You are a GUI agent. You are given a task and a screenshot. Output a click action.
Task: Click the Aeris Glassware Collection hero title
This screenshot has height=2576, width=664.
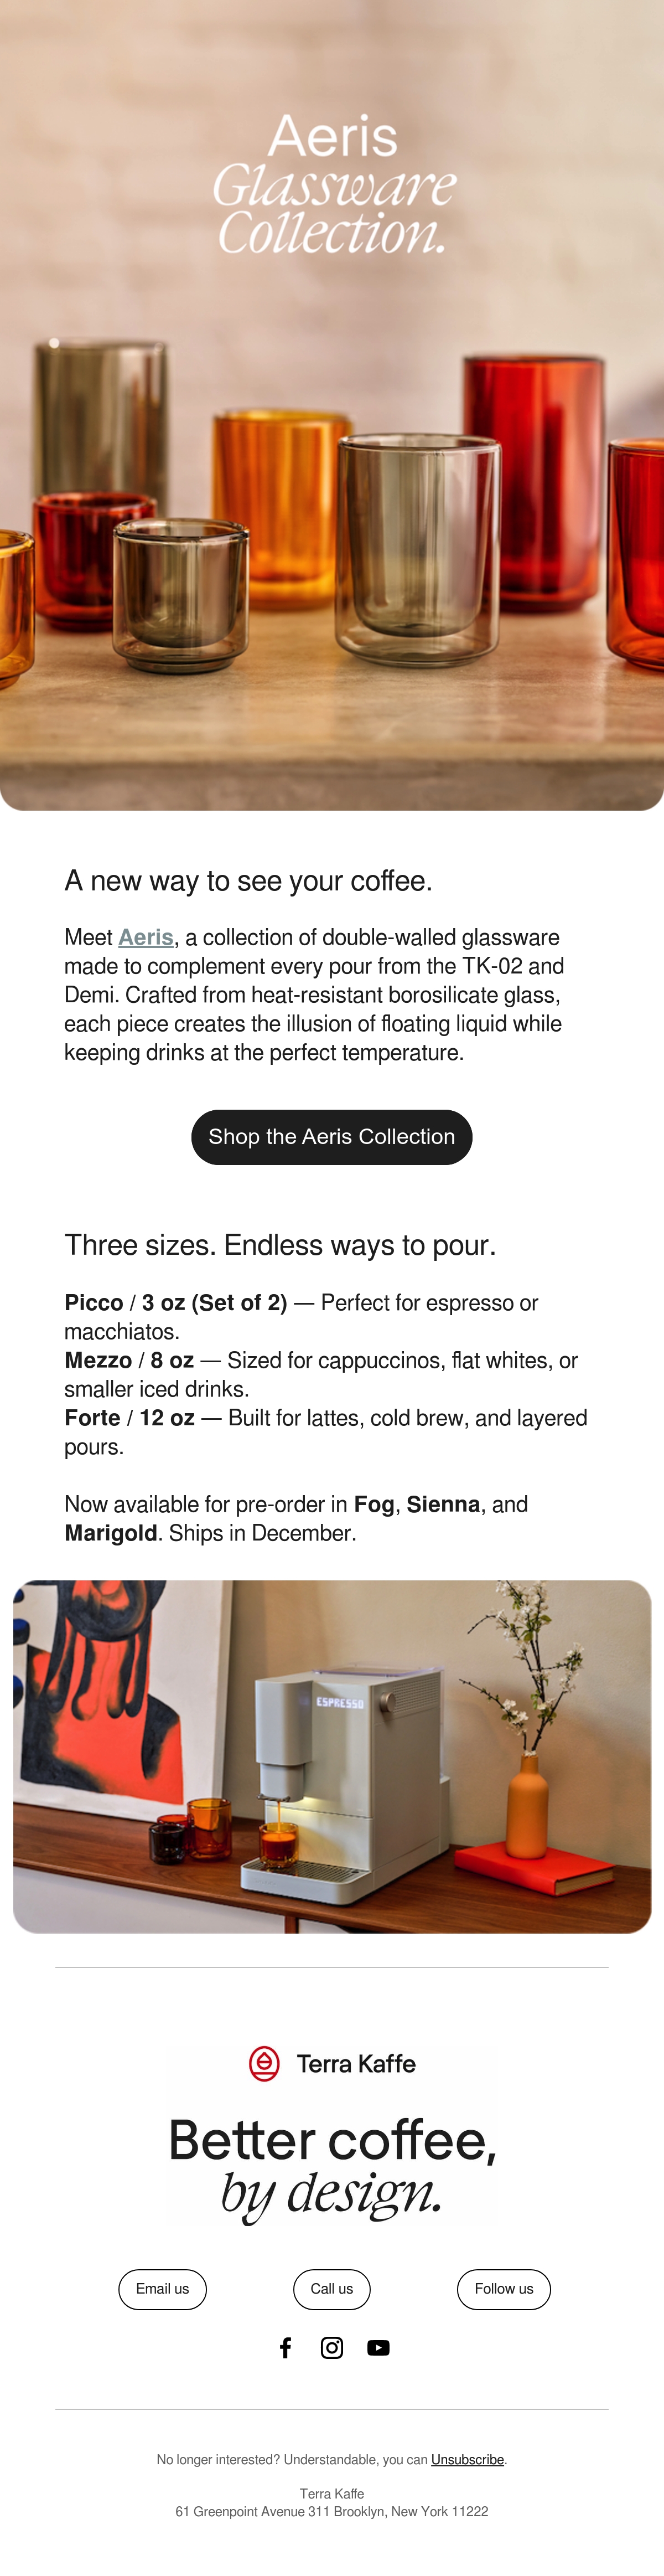tap(333, 184)
